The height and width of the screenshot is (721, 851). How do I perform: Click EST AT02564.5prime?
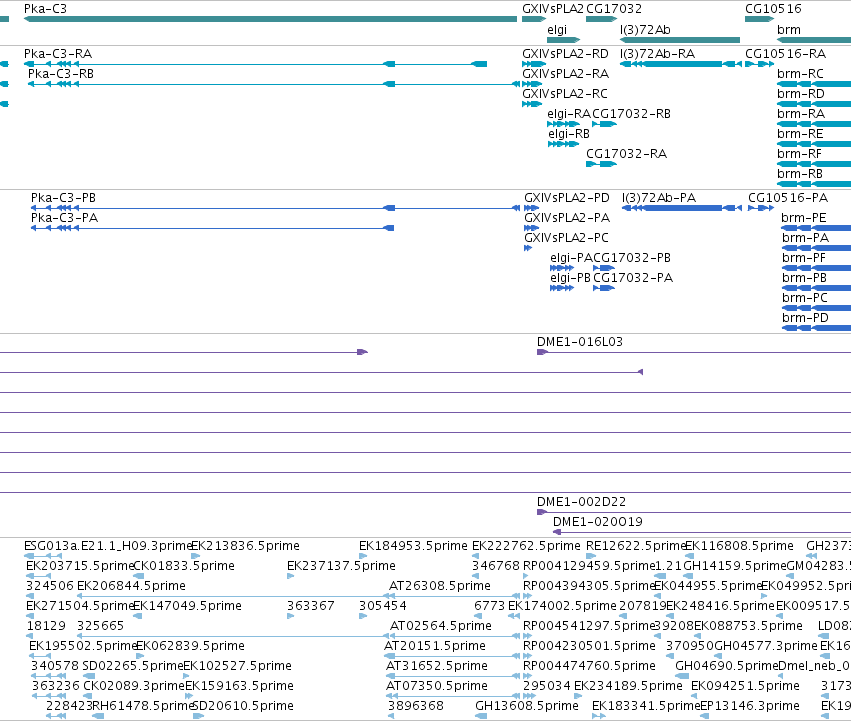(x=454, y=636)
